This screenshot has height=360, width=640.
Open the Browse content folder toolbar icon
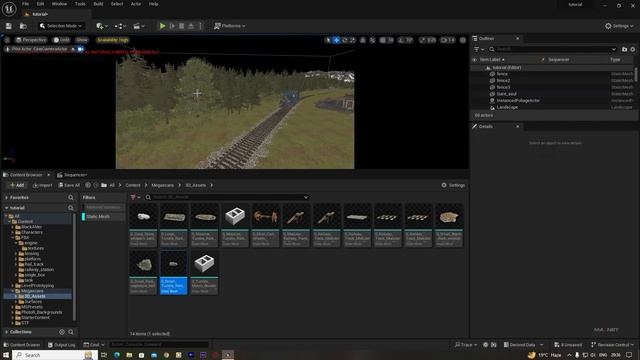point(23,26)
